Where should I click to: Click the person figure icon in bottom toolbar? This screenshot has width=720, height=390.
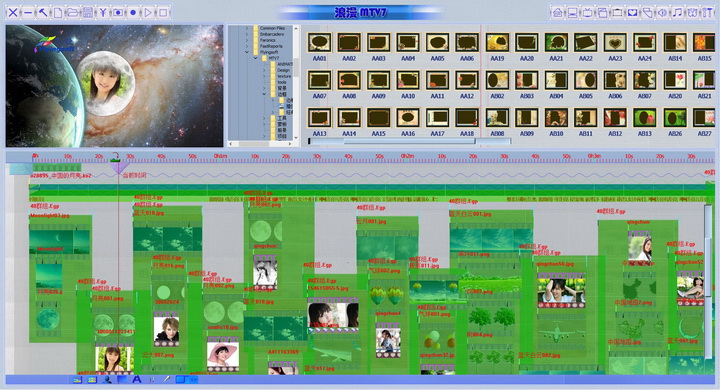coord(107,379)
